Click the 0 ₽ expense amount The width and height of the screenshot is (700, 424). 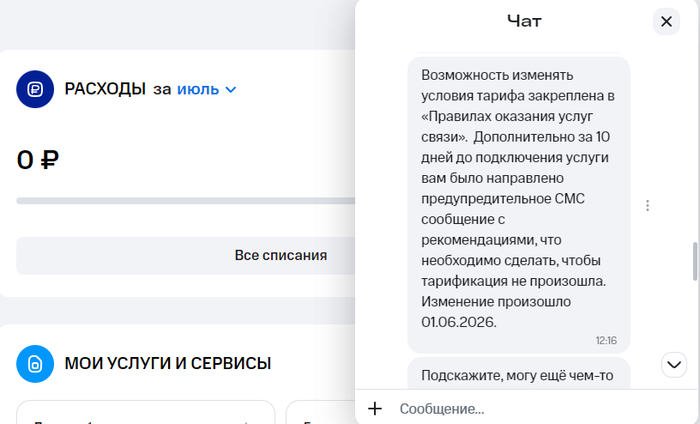pyautogui.click(x=38, y=160)
